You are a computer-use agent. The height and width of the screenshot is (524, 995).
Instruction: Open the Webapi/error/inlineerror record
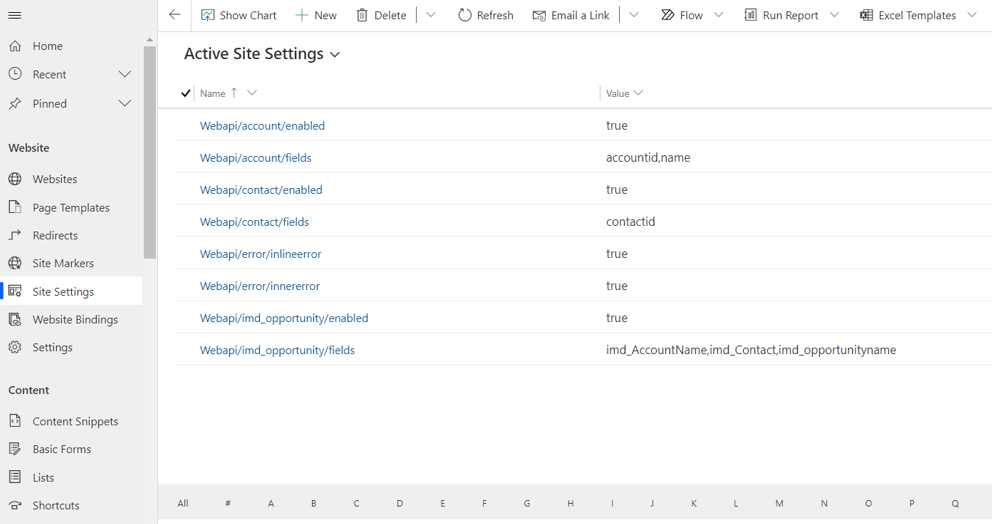tap(260, 254)
